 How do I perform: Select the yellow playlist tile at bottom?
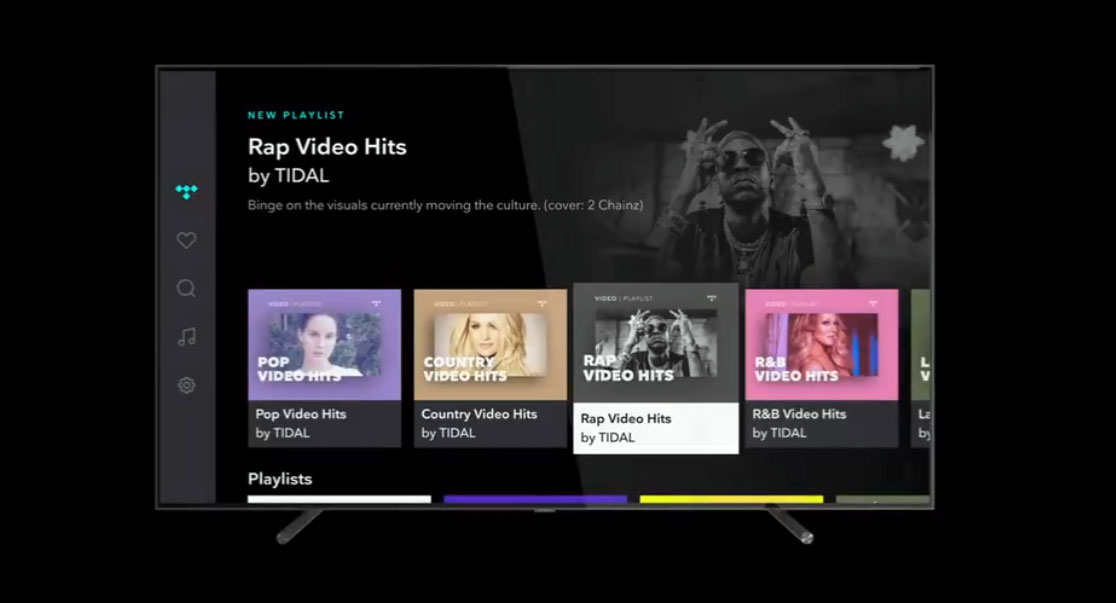coord(731,499)
